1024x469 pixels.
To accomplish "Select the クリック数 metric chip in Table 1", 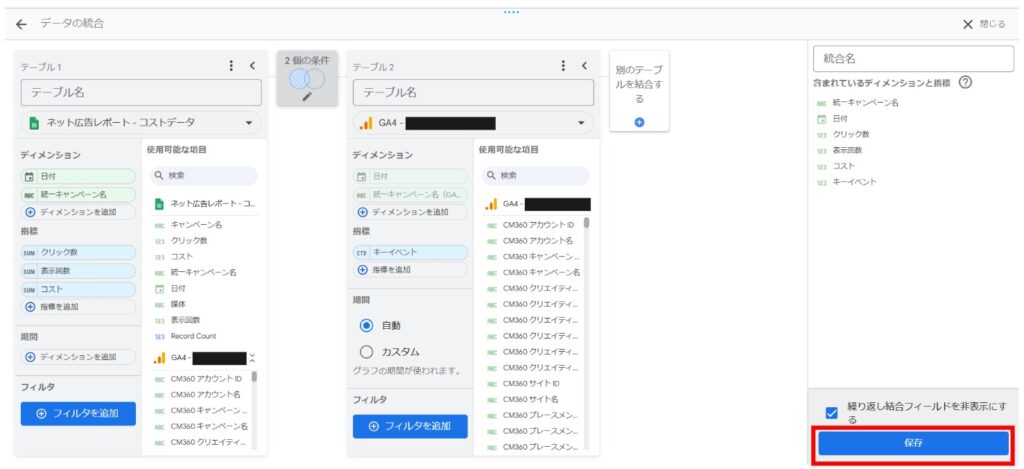I will [76, 252].
